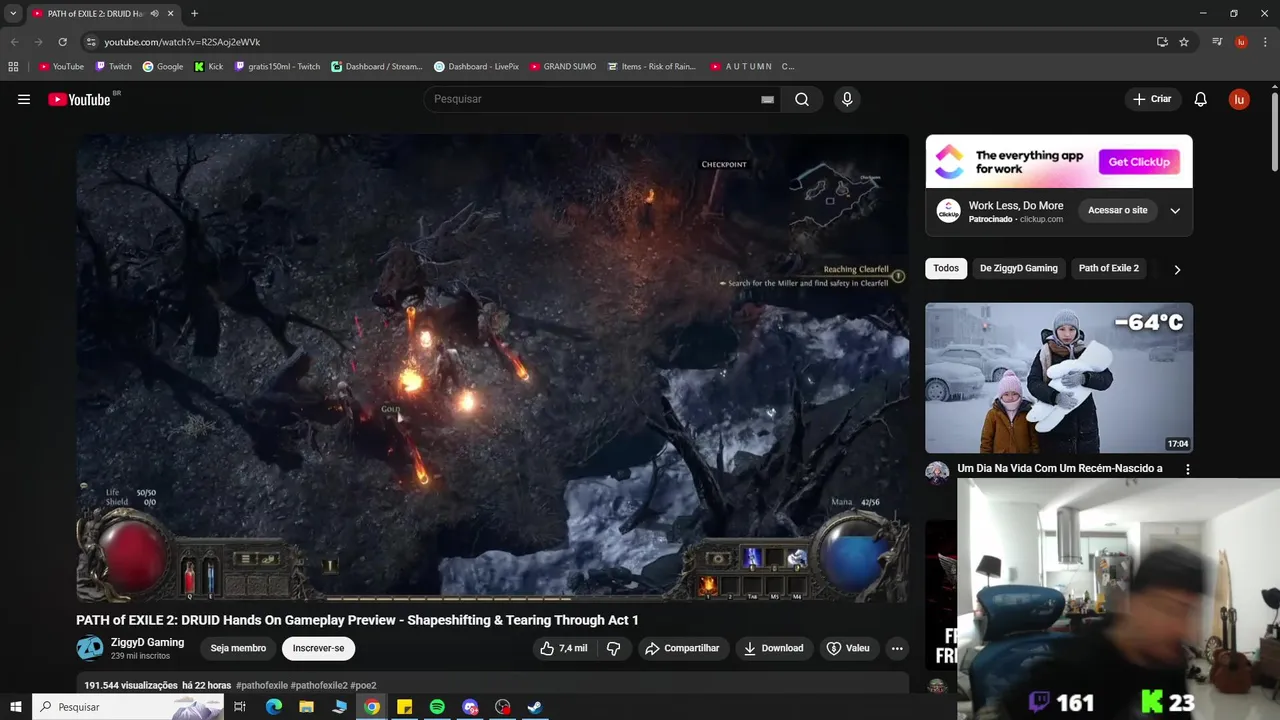Open Task View on the taskbar

[x=240, y=707]
